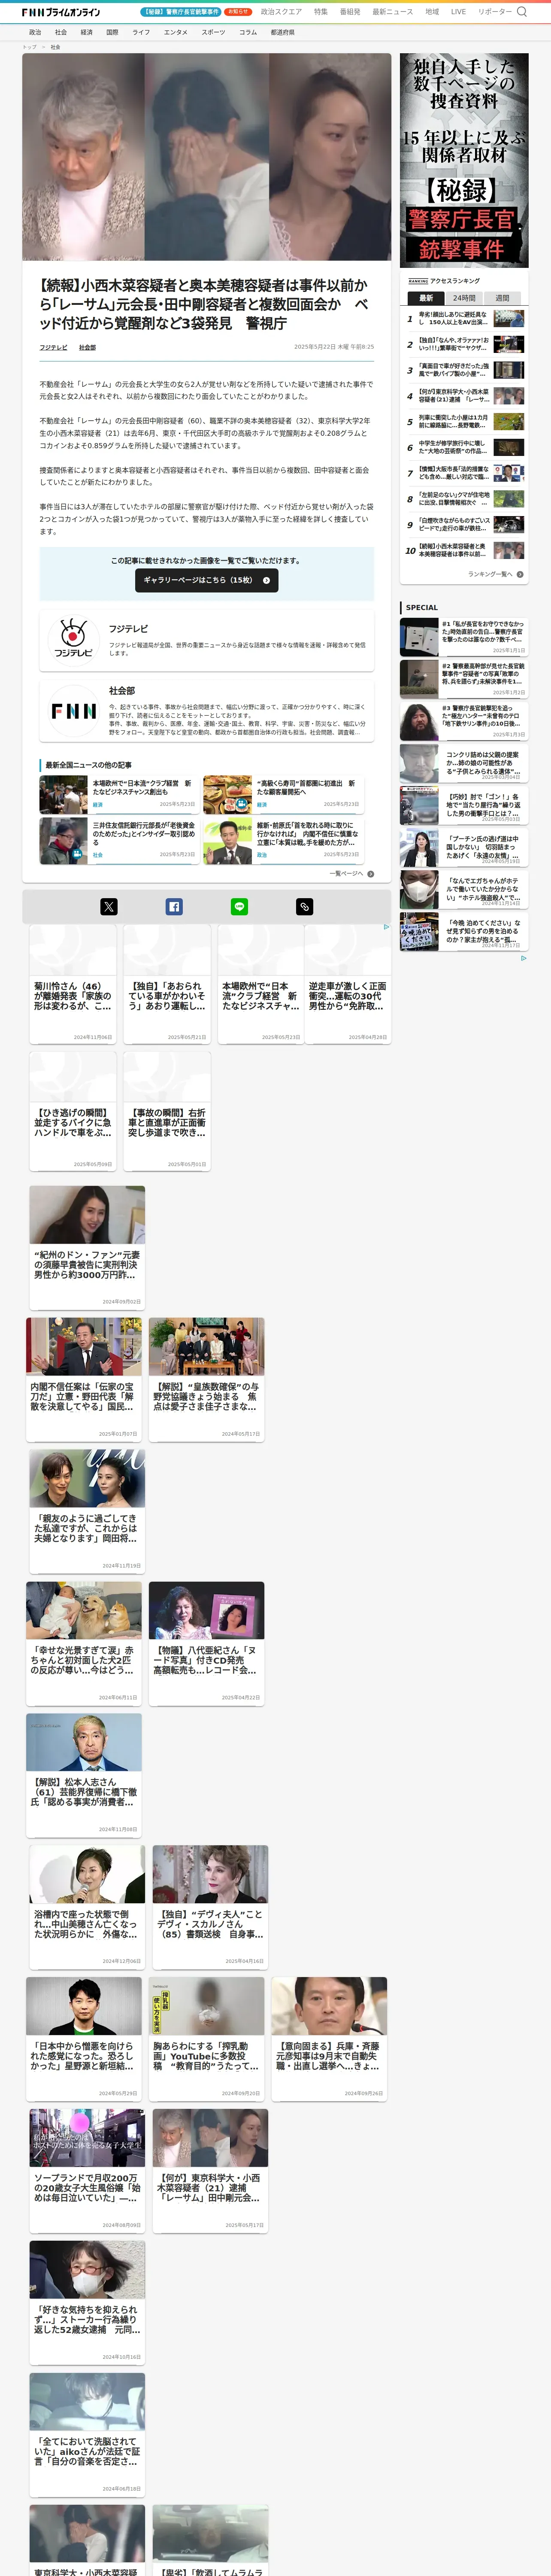Click 警察庁長官銃撃事件 秘録 sidebar banner
The image size is (551, 2576).
pyautogui.click(x=464, y=161)
